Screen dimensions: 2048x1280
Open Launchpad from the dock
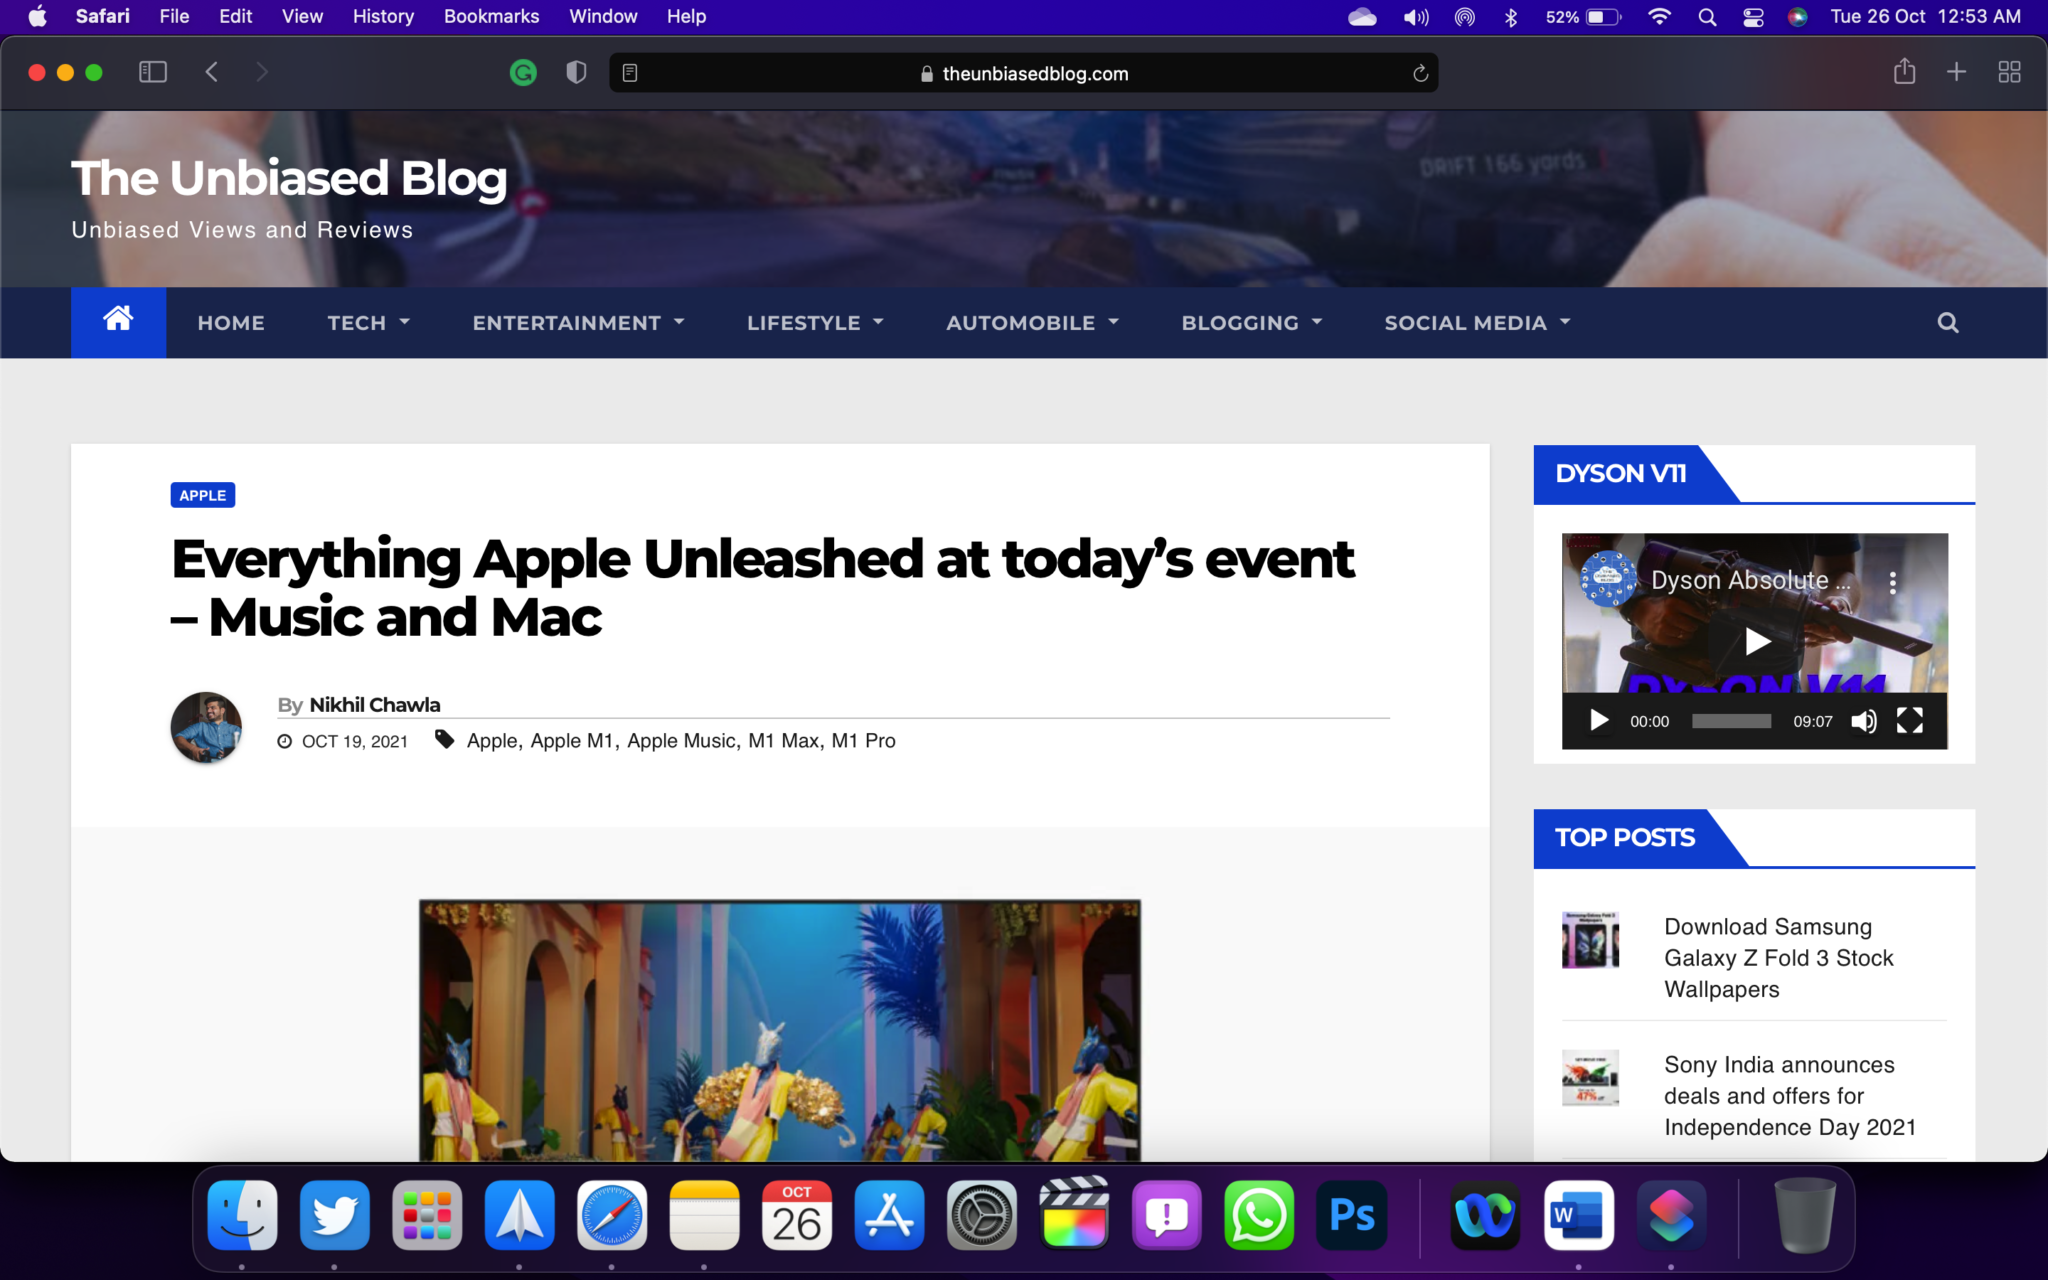click(427, 1215)
